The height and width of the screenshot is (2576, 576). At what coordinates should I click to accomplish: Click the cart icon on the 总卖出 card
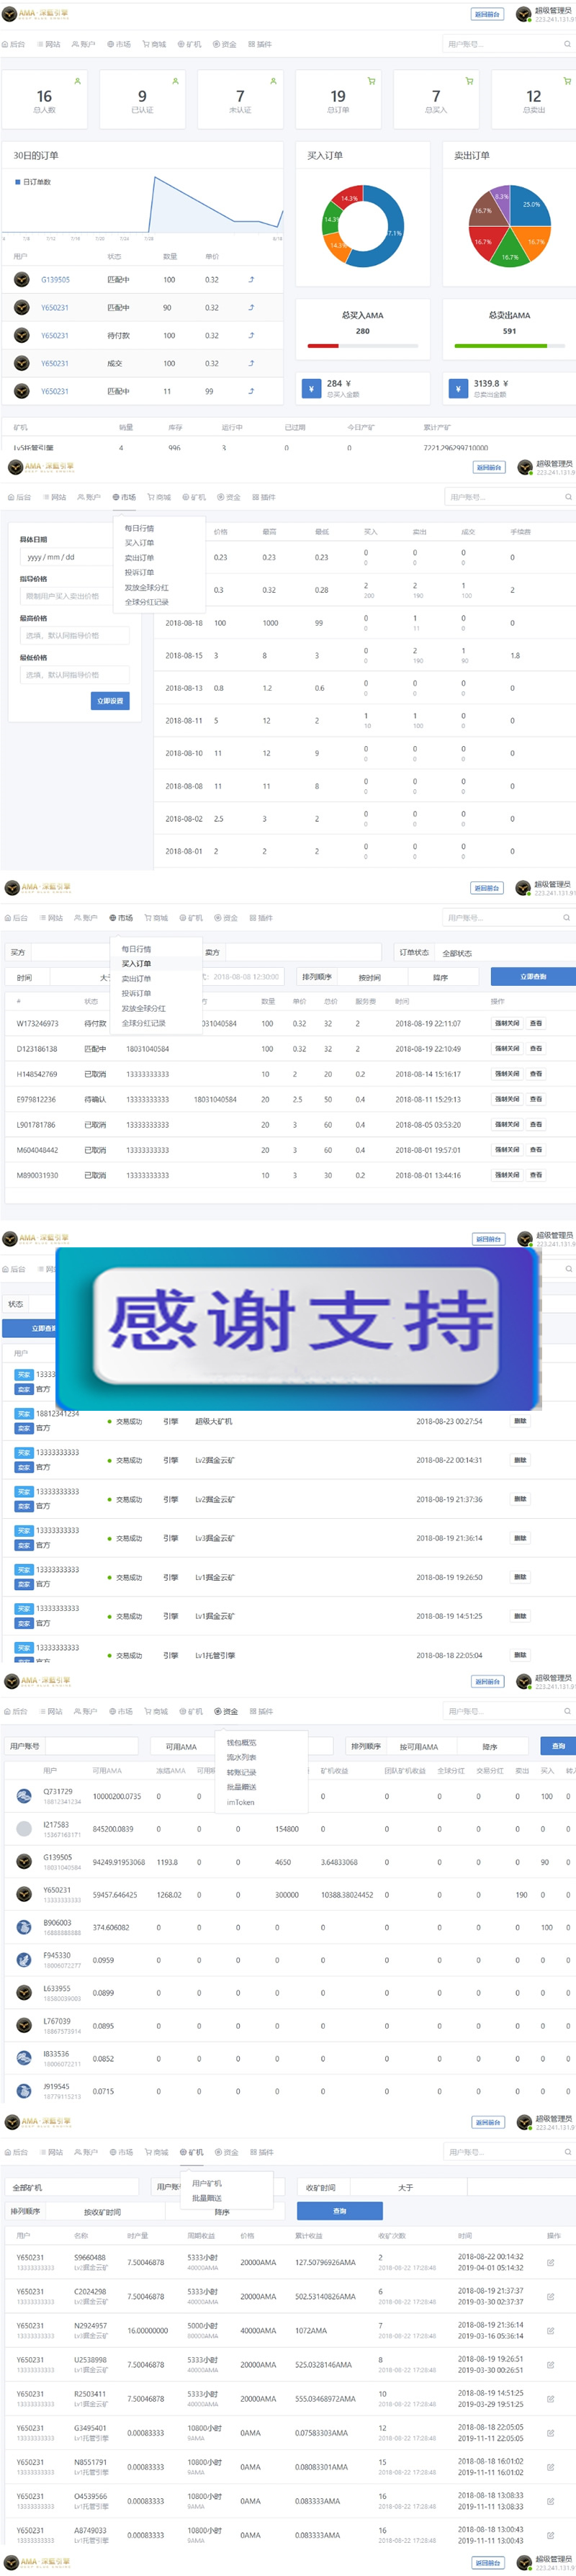[x=567, y=81]
